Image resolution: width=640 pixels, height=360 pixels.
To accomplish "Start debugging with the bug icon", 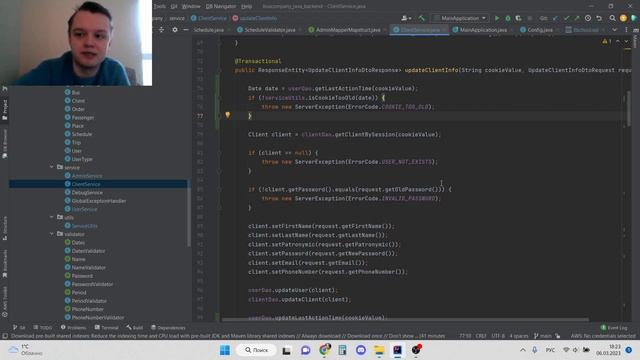I will [x=508, y=18].
